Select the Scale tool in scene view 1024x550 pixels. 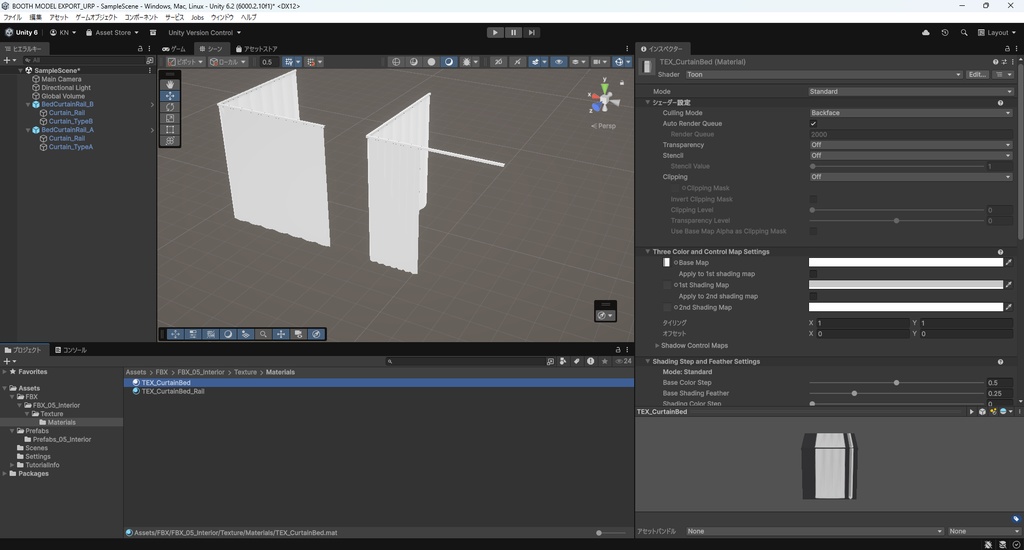click(170, 118)
